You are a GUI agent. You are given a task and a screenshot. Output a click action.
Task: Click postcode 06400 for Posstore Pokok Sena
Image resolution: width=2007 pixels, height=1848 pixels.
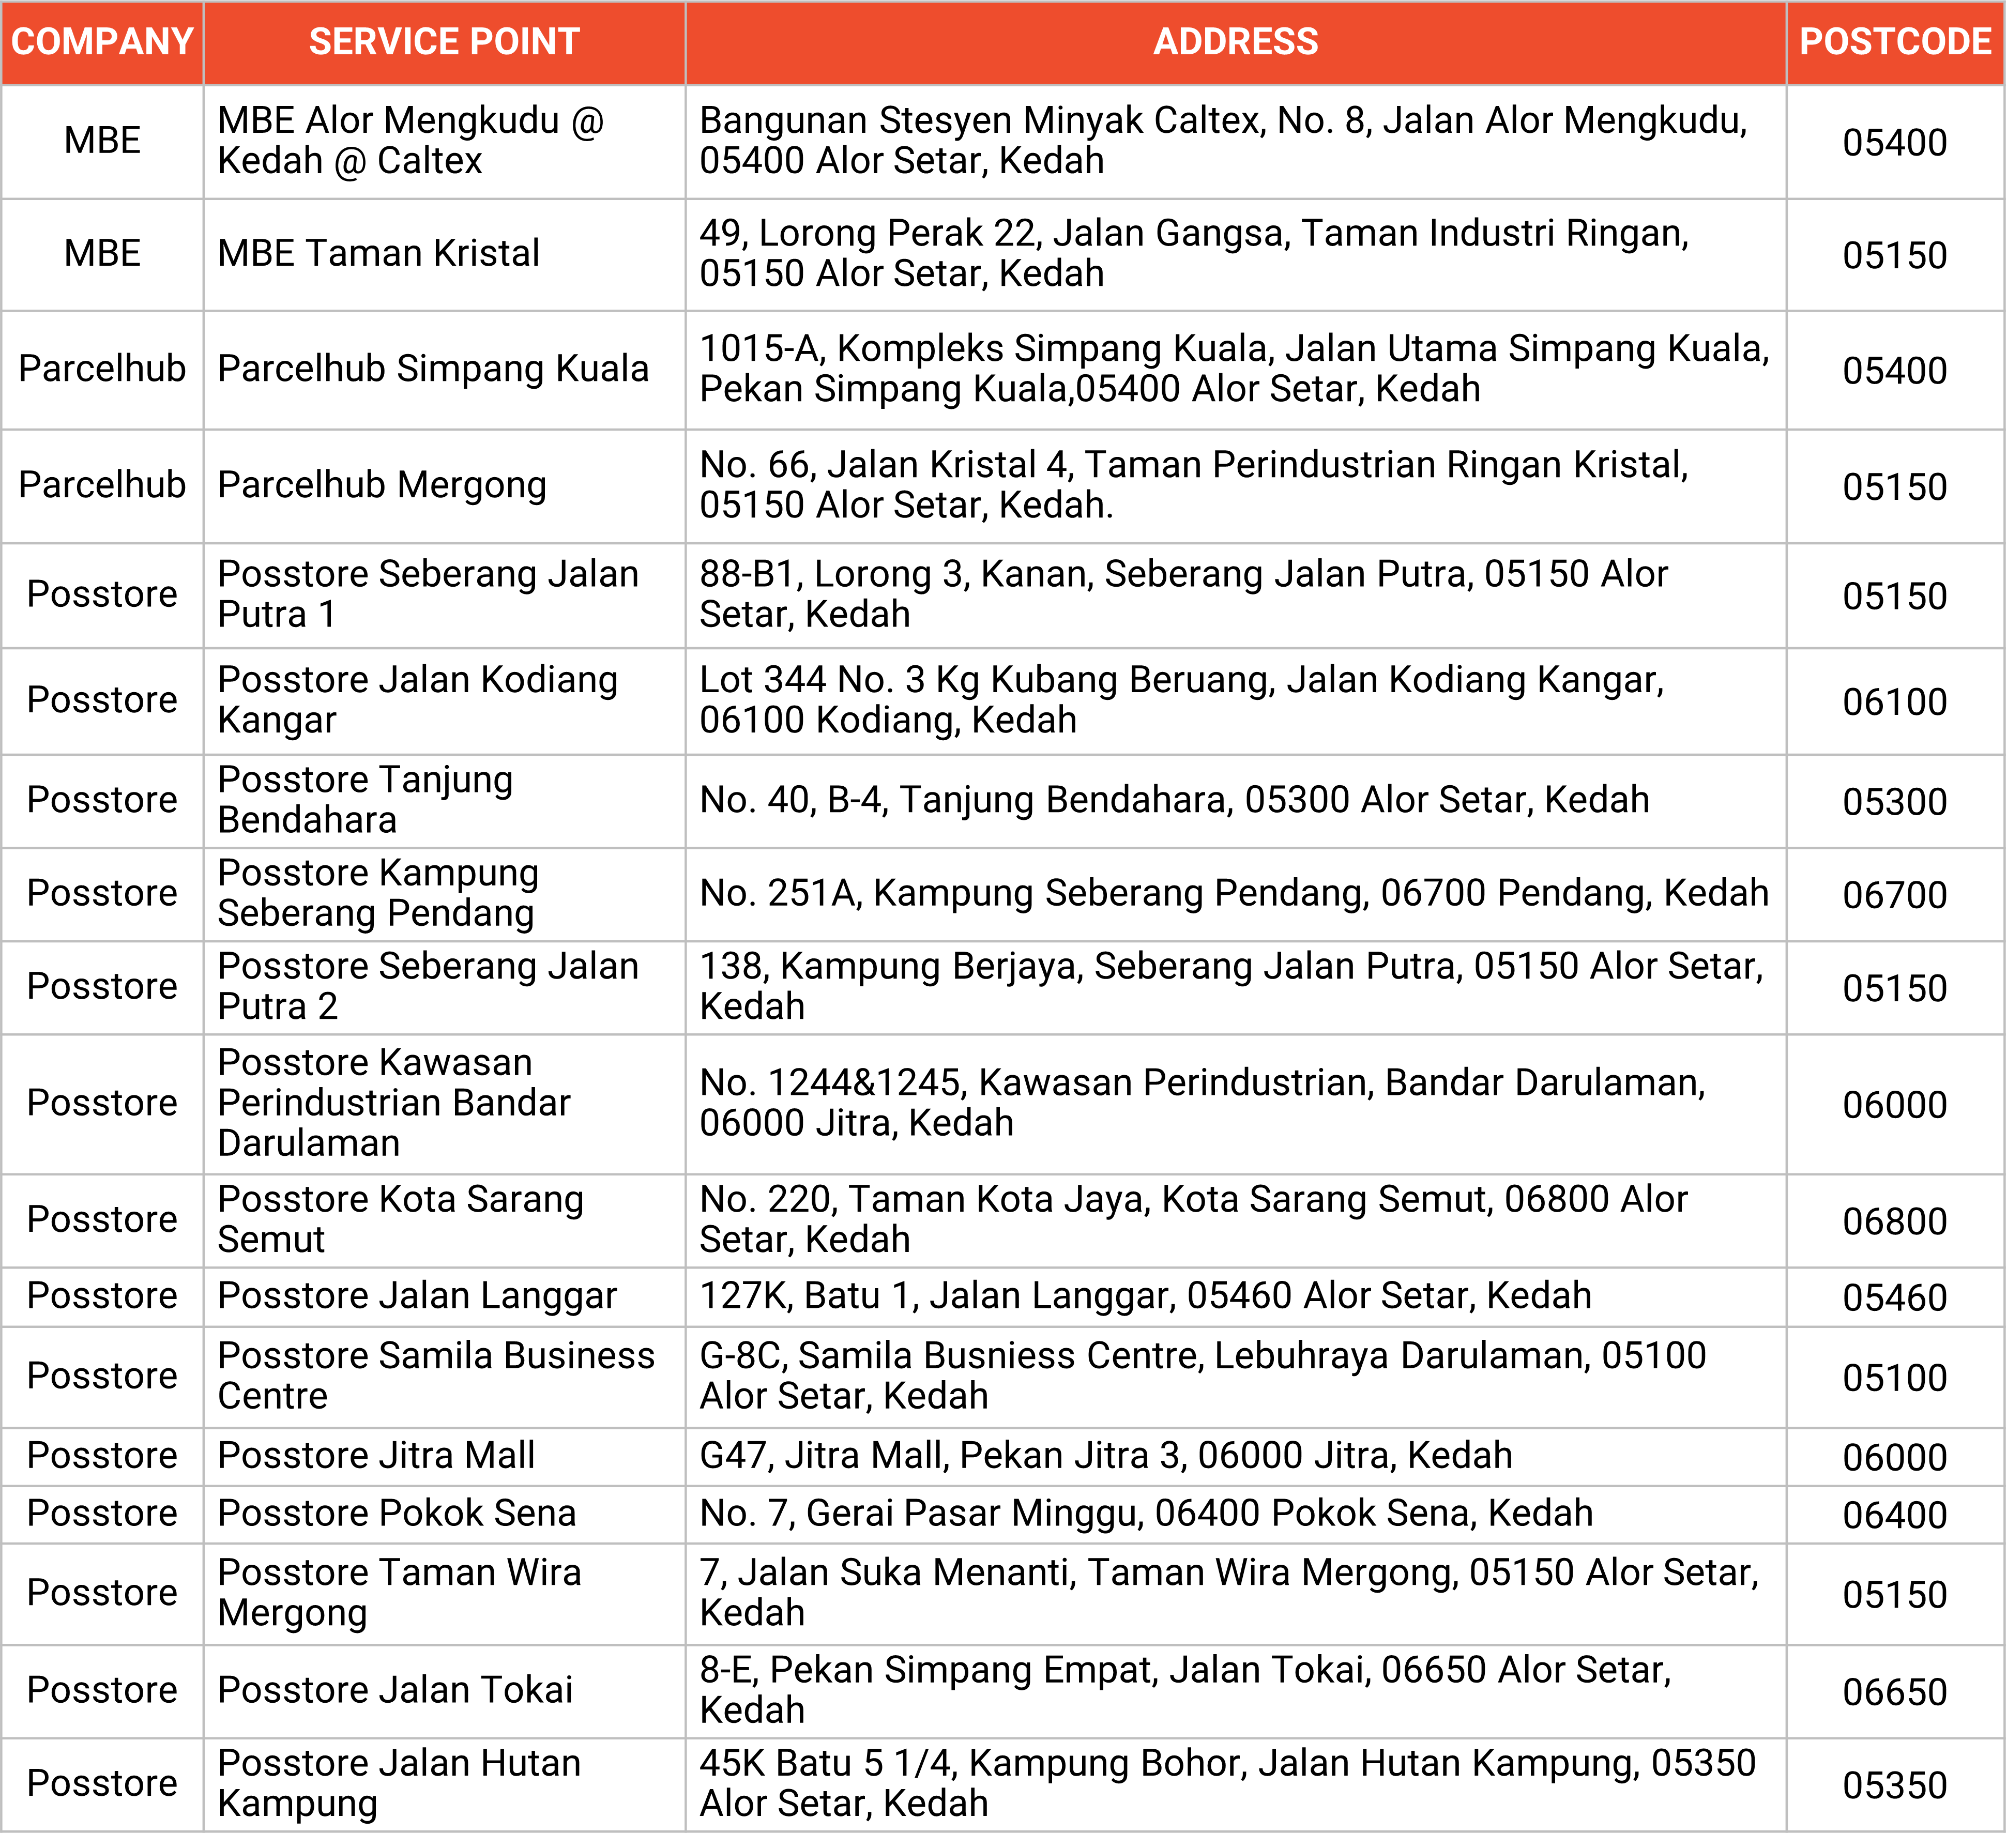(1895, 1513)
